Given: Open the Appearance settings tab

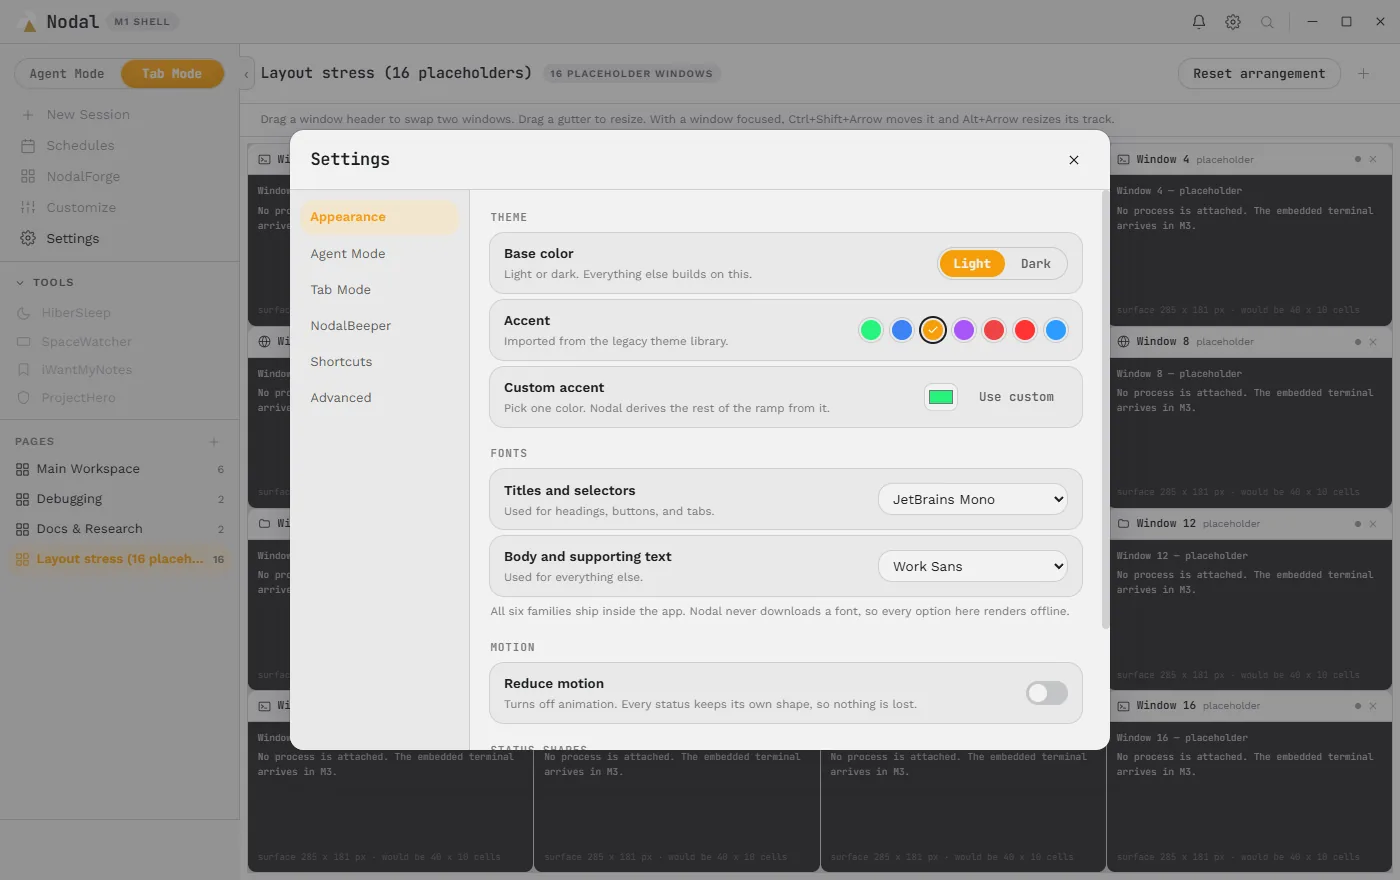Looking at the screenshot, I should point(379,217).
